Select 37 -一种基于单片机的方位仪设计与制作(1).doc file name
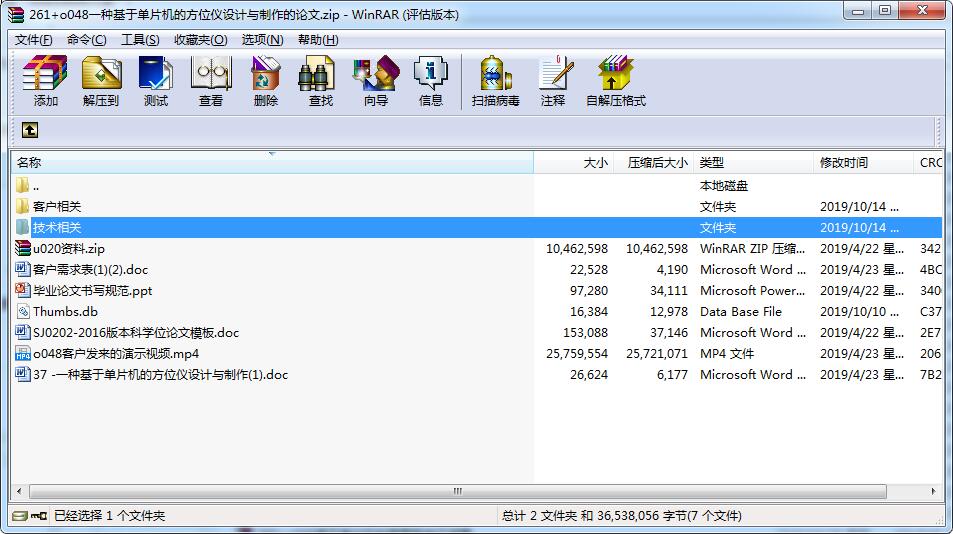The width and height of the screenshot is (953, 534). click(x=160, y=375)
